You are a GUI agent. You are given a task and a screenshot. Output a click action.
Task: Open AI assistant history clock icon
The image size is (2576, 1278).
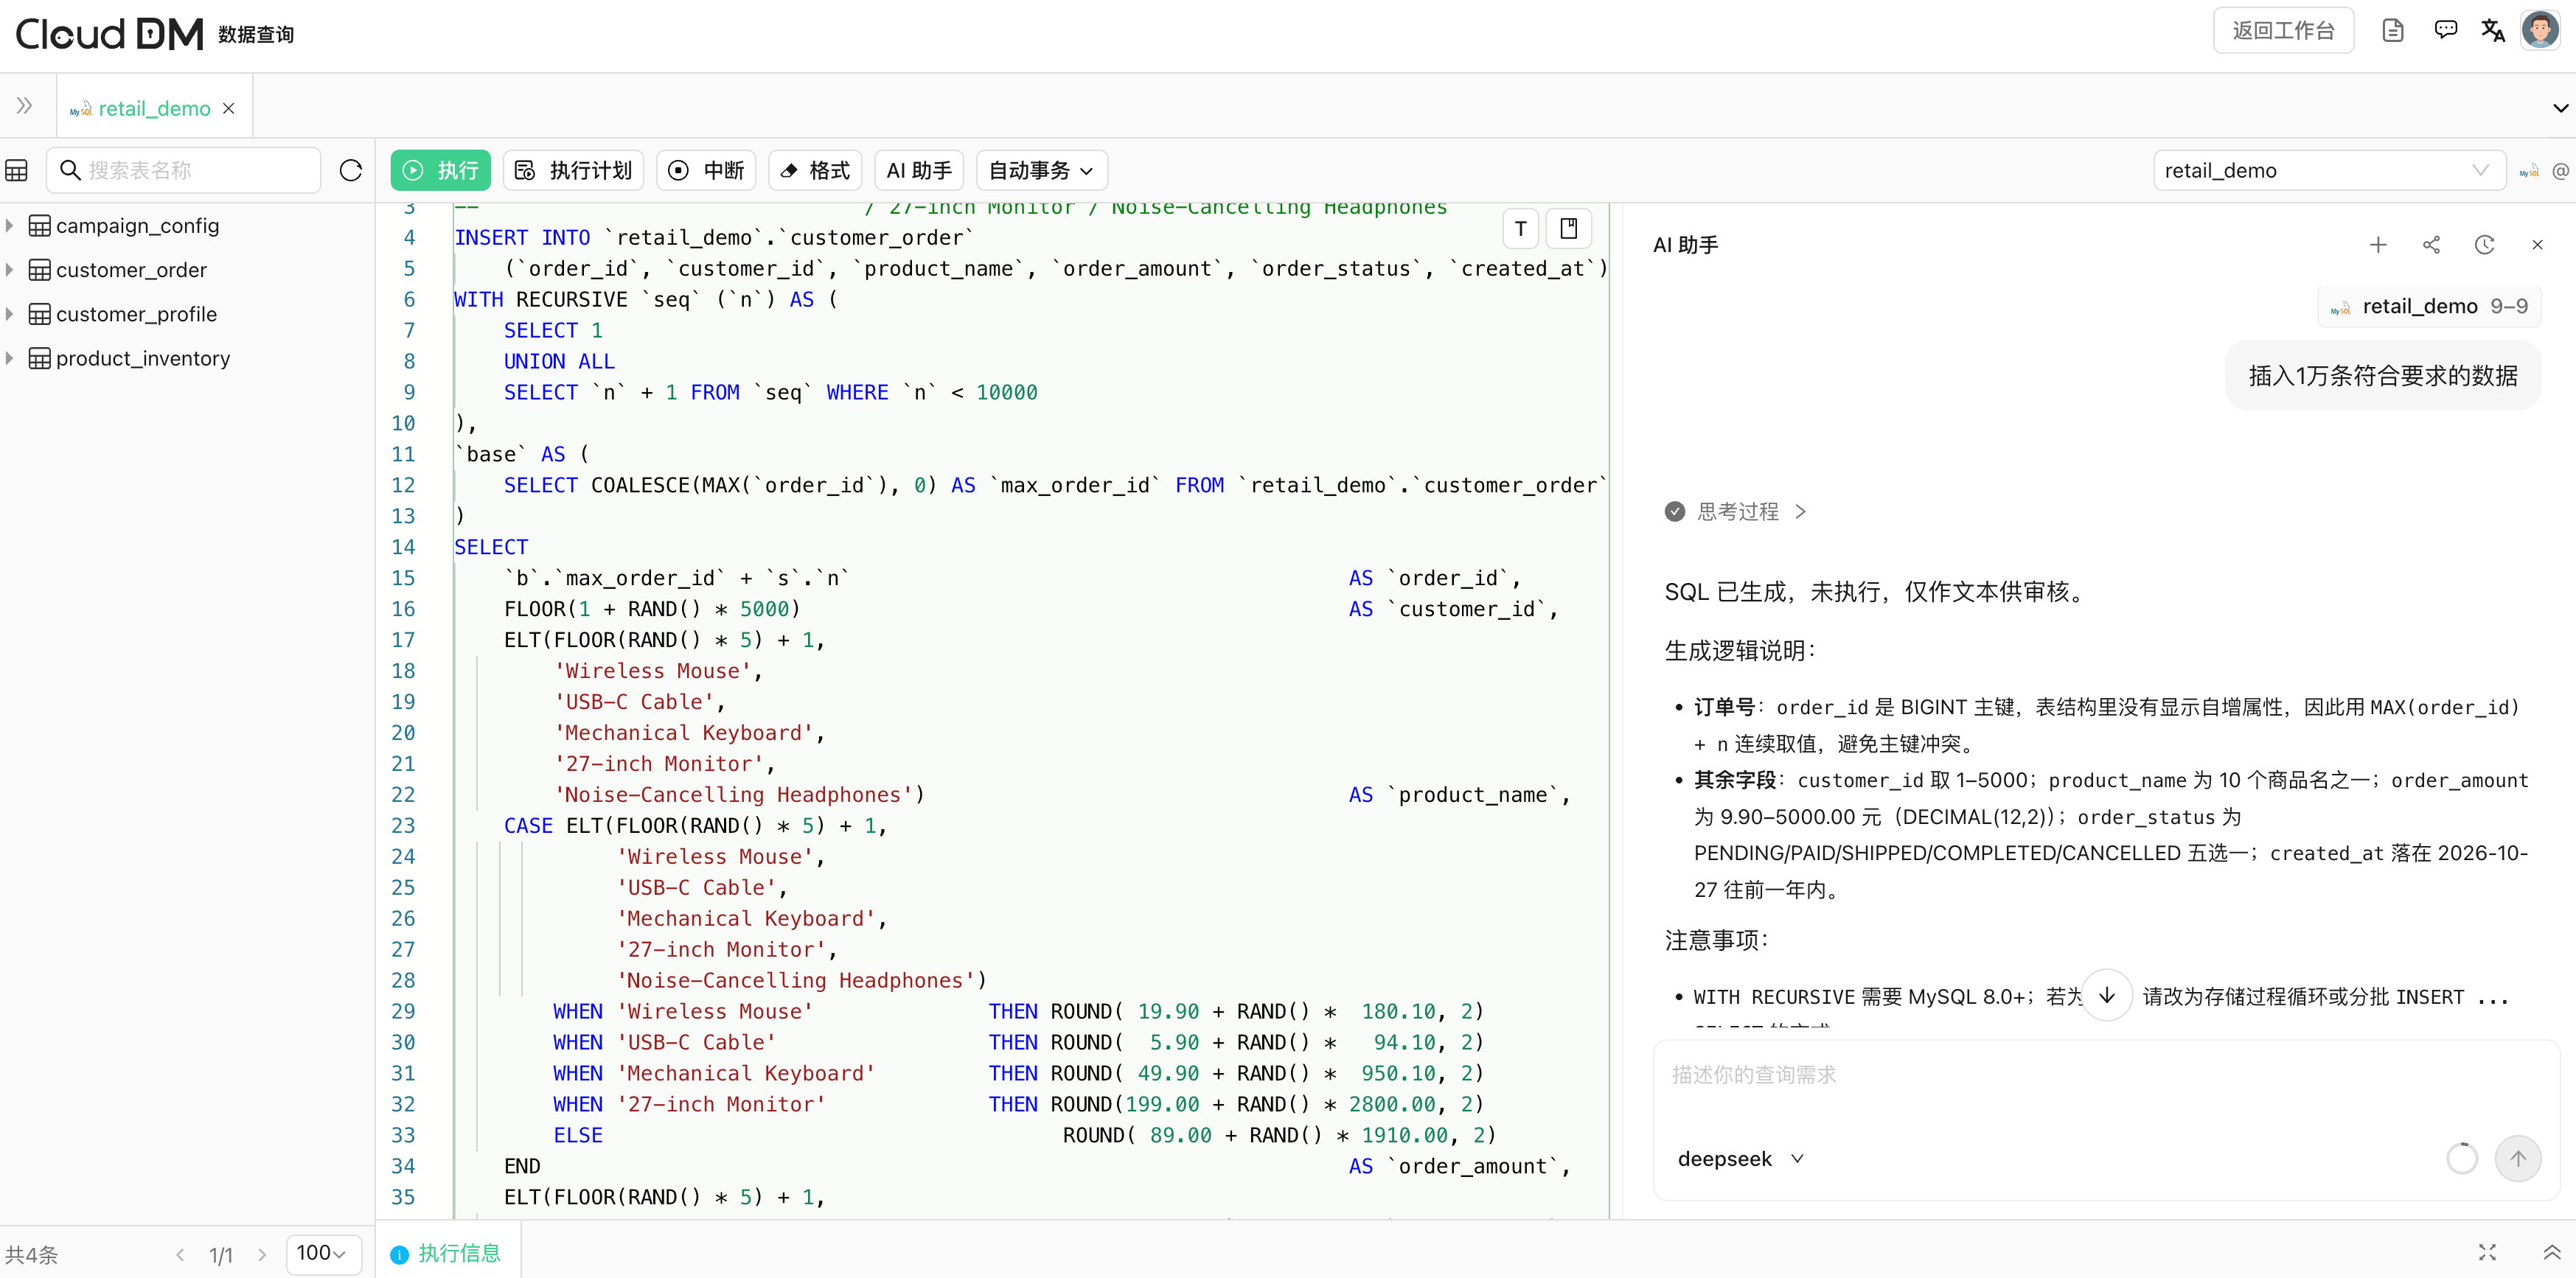(x=2484, y=245)
